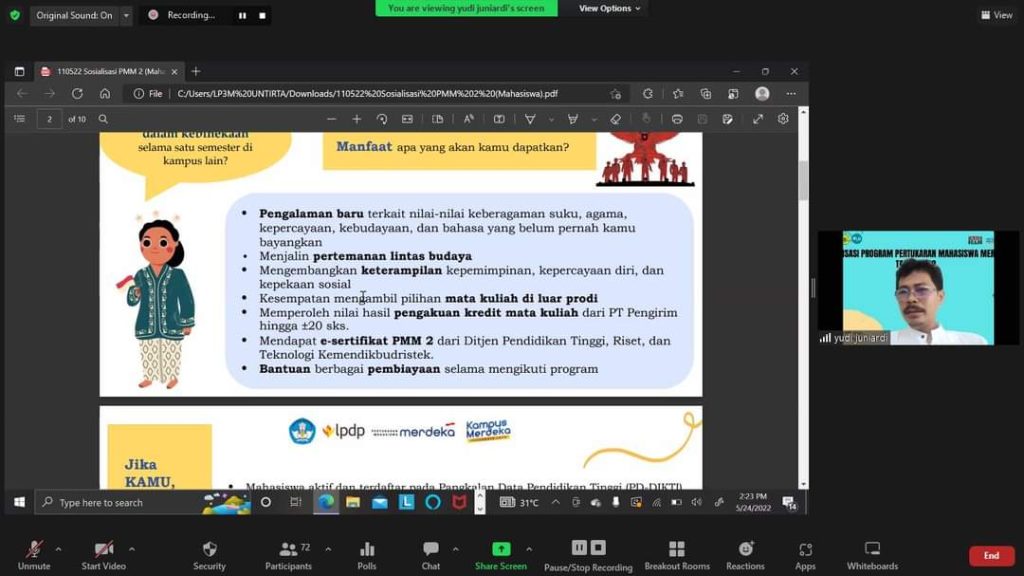
Task: Print the PDF
Action: [677, 119]
